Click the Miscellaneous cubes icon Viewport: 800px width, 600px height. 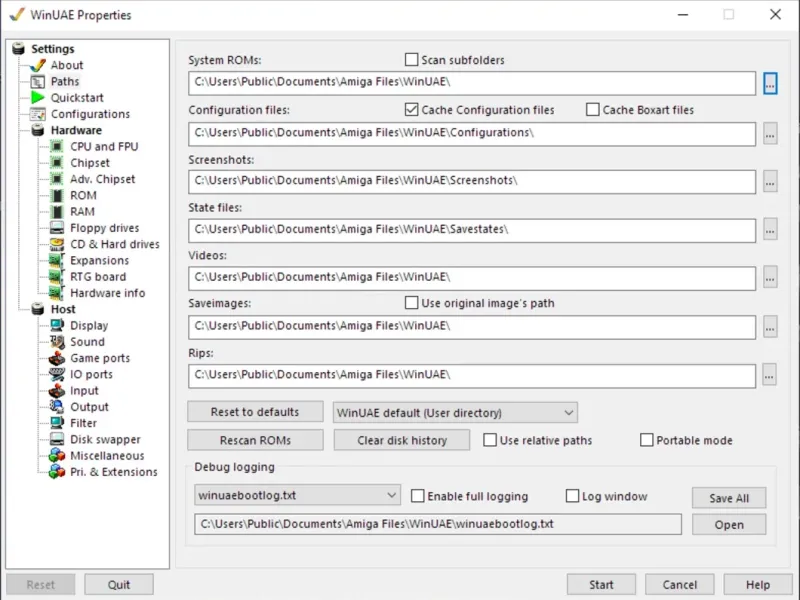click(x=57, y=456)
